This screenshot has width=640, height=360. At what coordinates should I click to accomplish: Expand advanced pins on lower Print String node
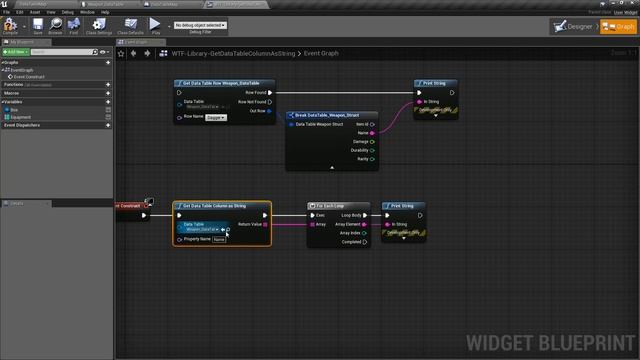(404, 238)
